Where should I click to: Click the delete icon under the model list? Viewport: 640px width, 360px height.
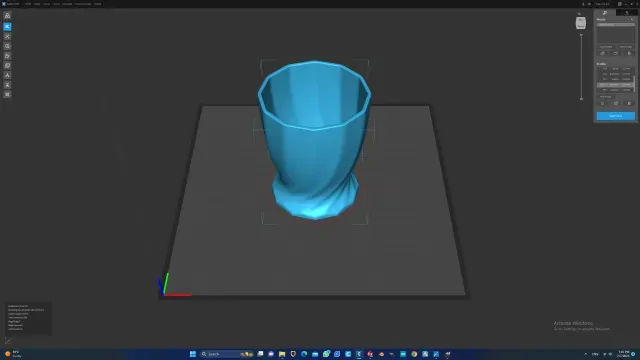(629, 53)
